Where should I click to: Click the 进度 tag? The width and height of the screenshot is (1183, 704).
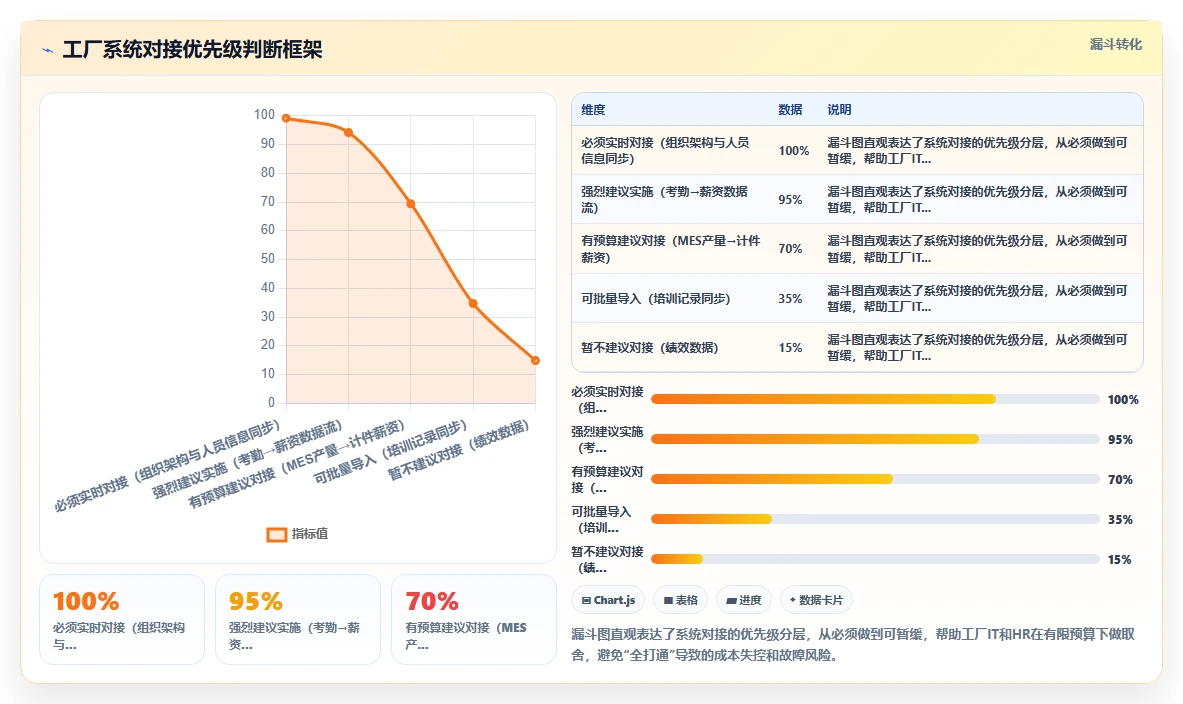click(x=744, y=600)
